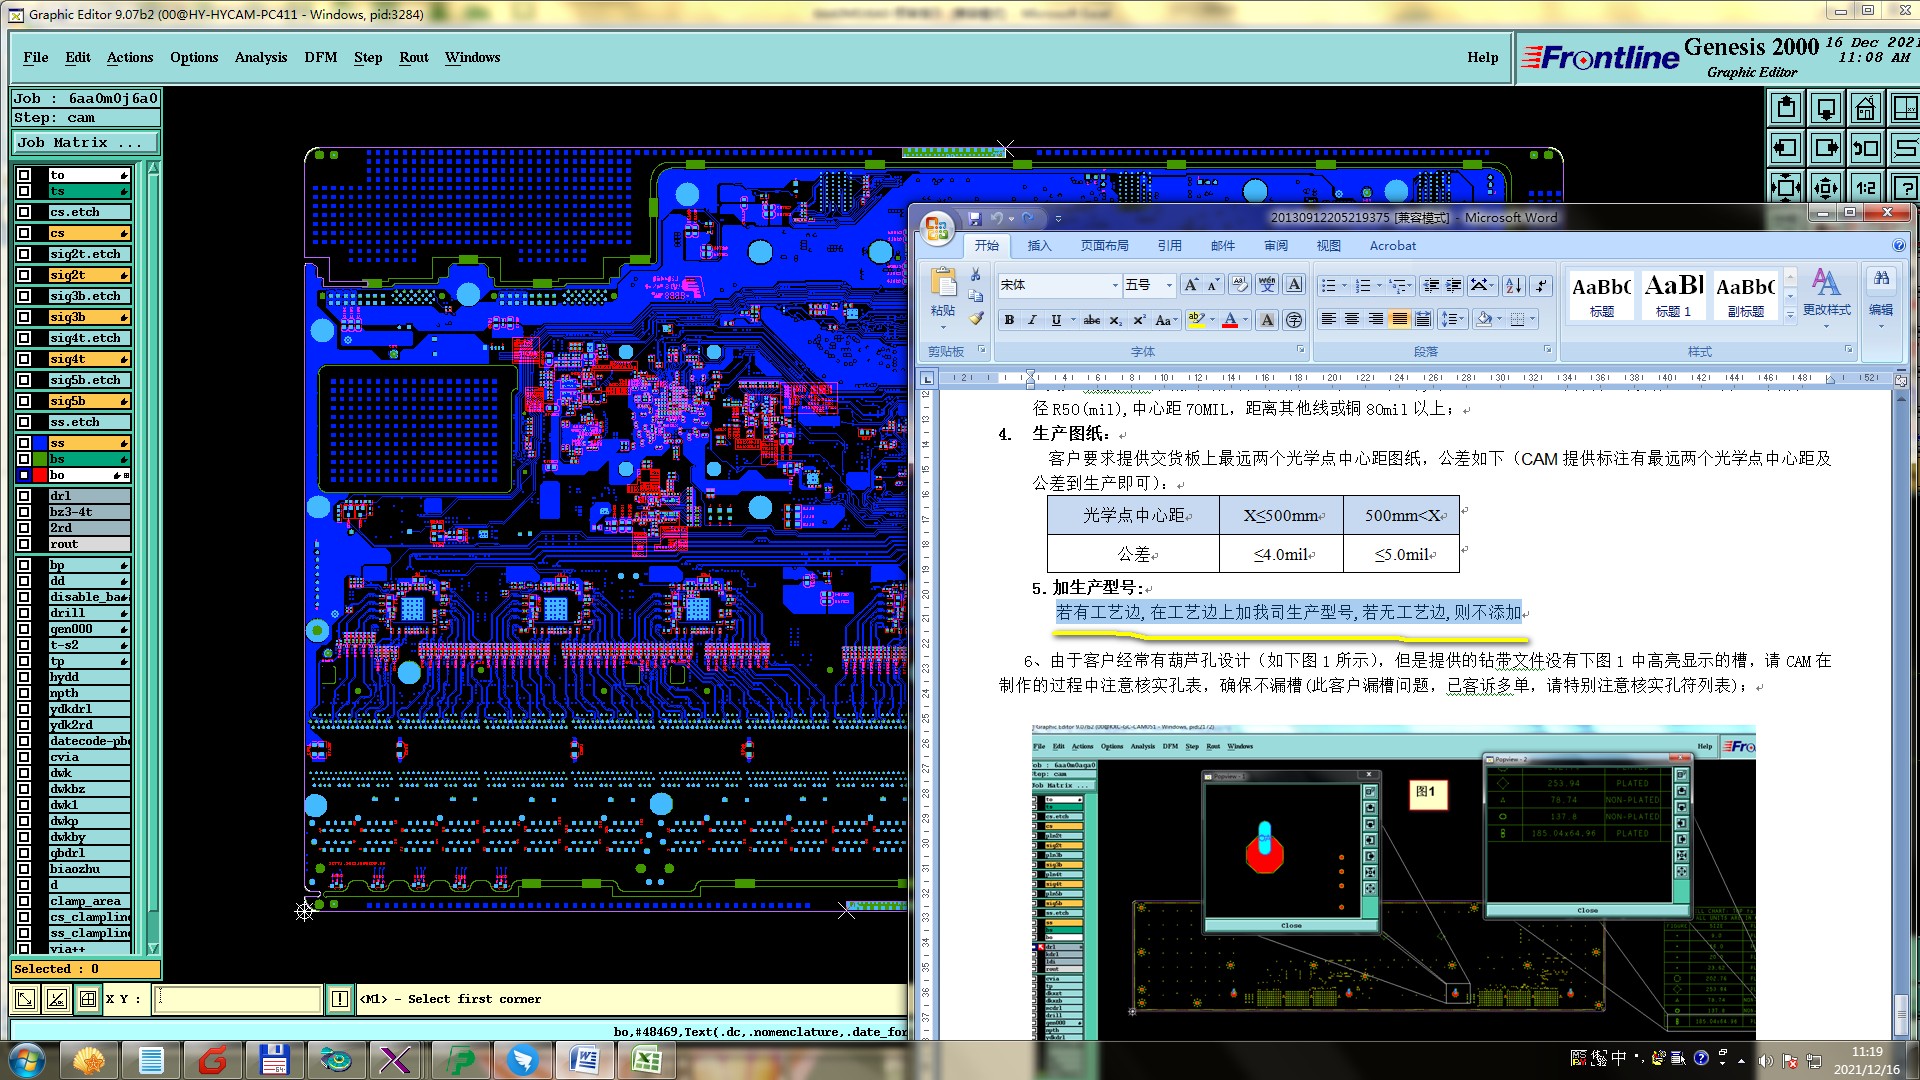This screenshot has width=1920, height=1080.
Task: Click the Home view icon in Genesis
Action: click(1865, 108)
